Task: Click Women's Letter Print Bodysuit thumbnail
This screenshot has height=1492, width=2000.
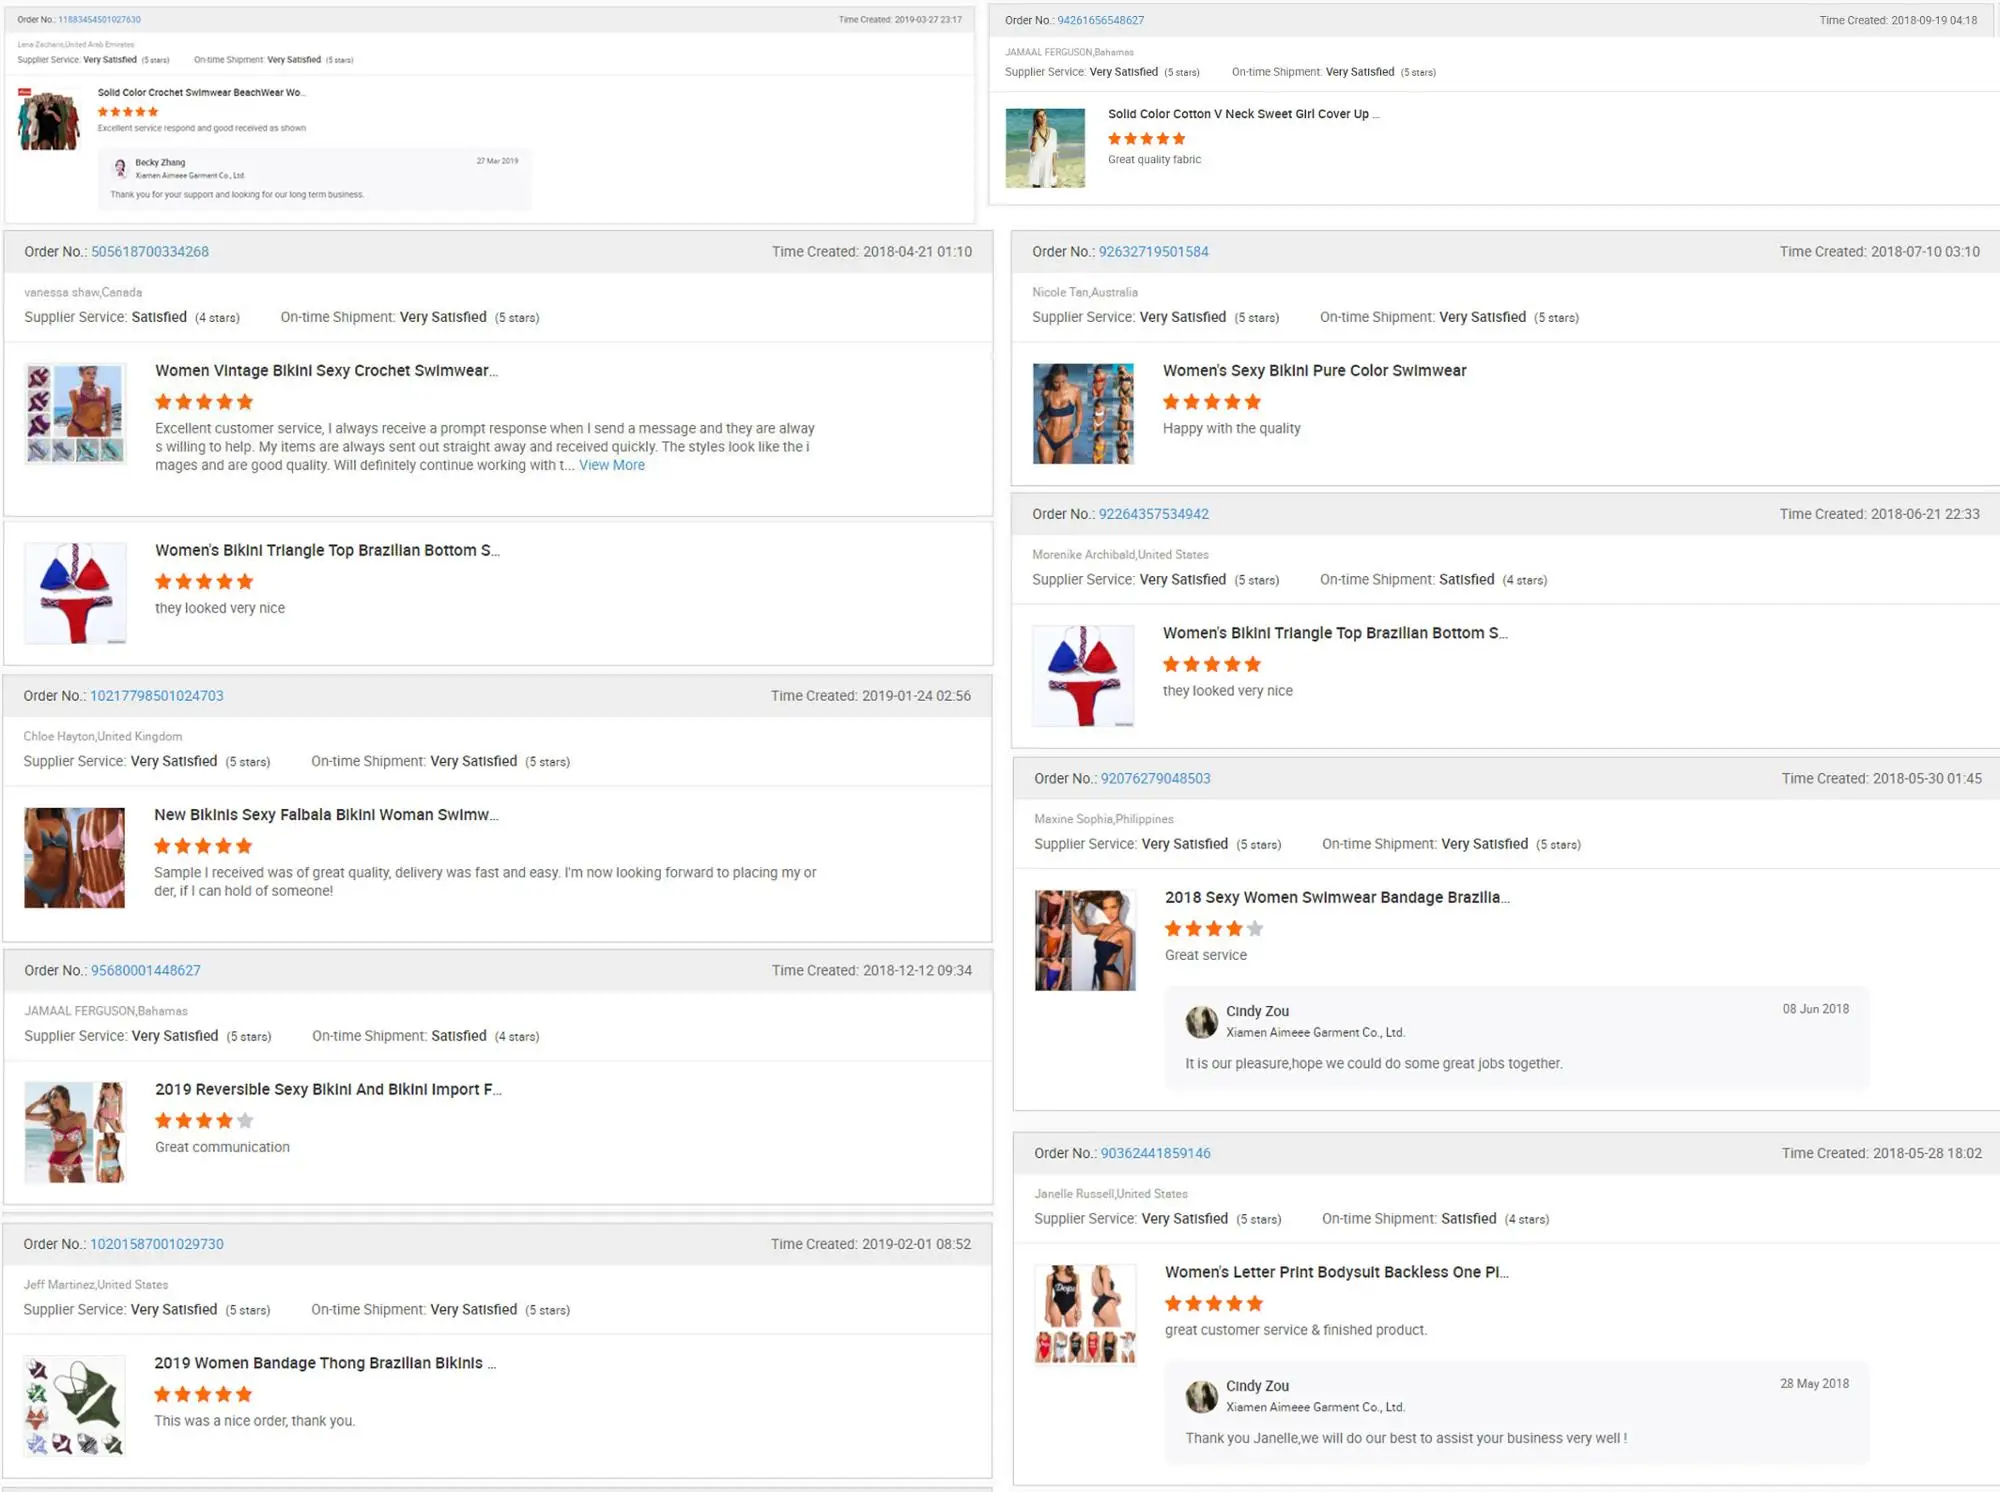Action: [1085, 1314]
